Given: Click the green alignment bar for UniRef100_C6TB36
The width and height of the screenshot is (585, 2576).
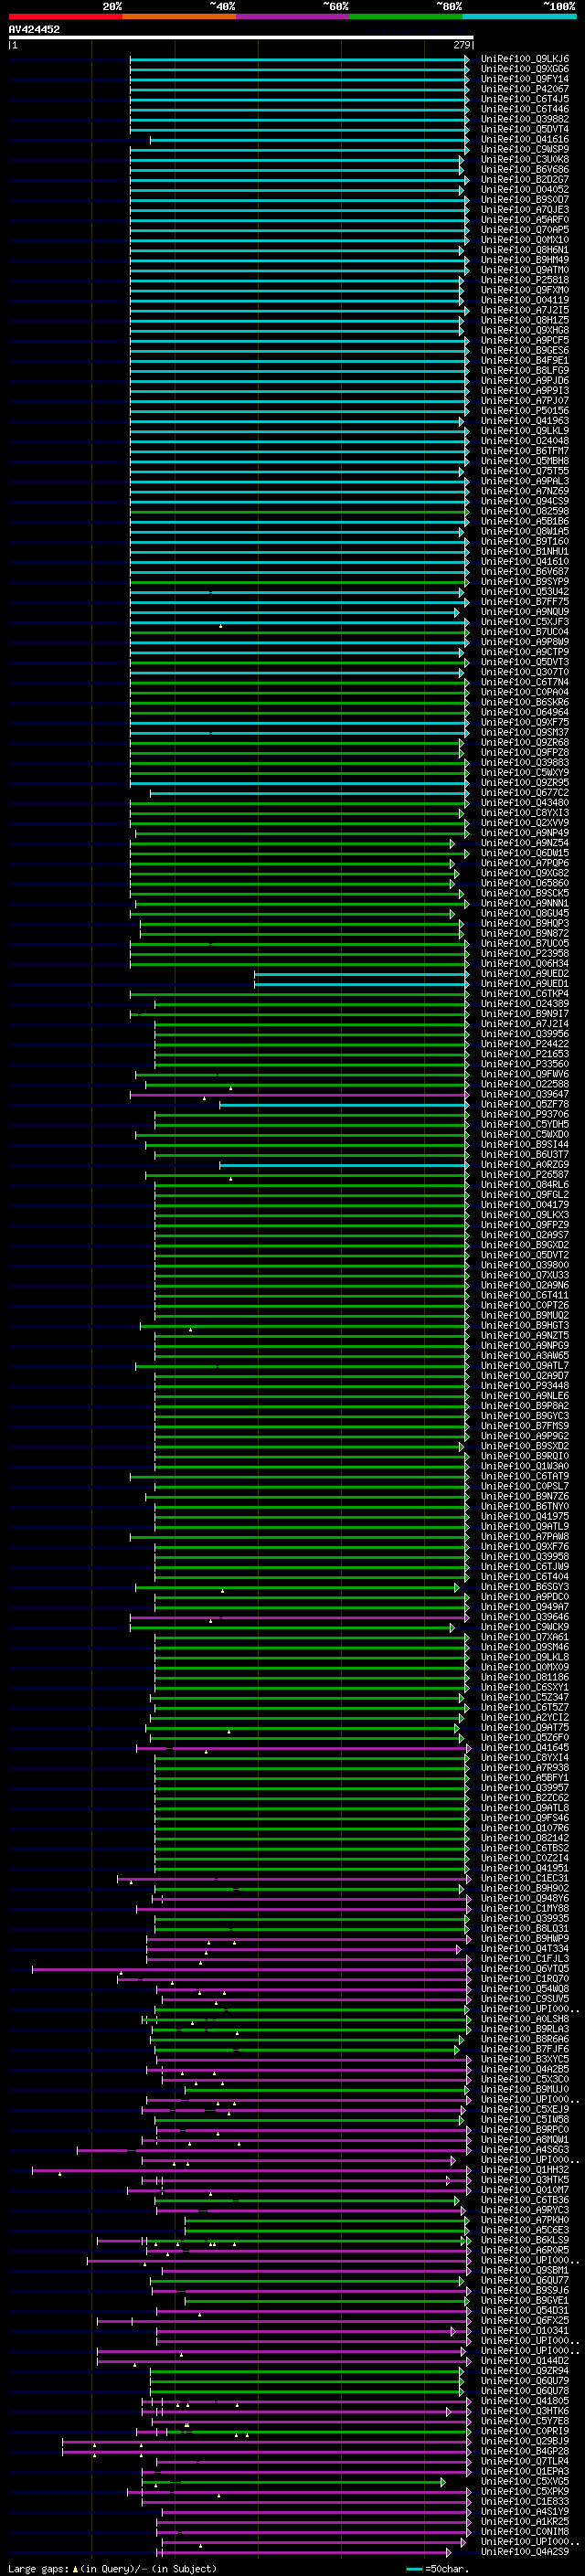Looking at the screenshot, I should [307, 2201].
